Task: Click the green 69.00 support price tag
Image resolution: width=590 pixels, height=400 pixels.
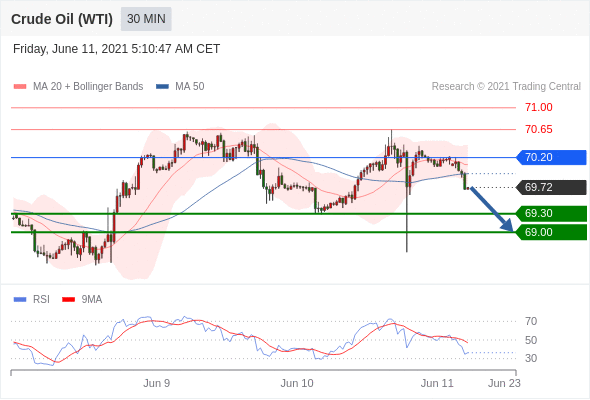Action: [x=551, y=232]
